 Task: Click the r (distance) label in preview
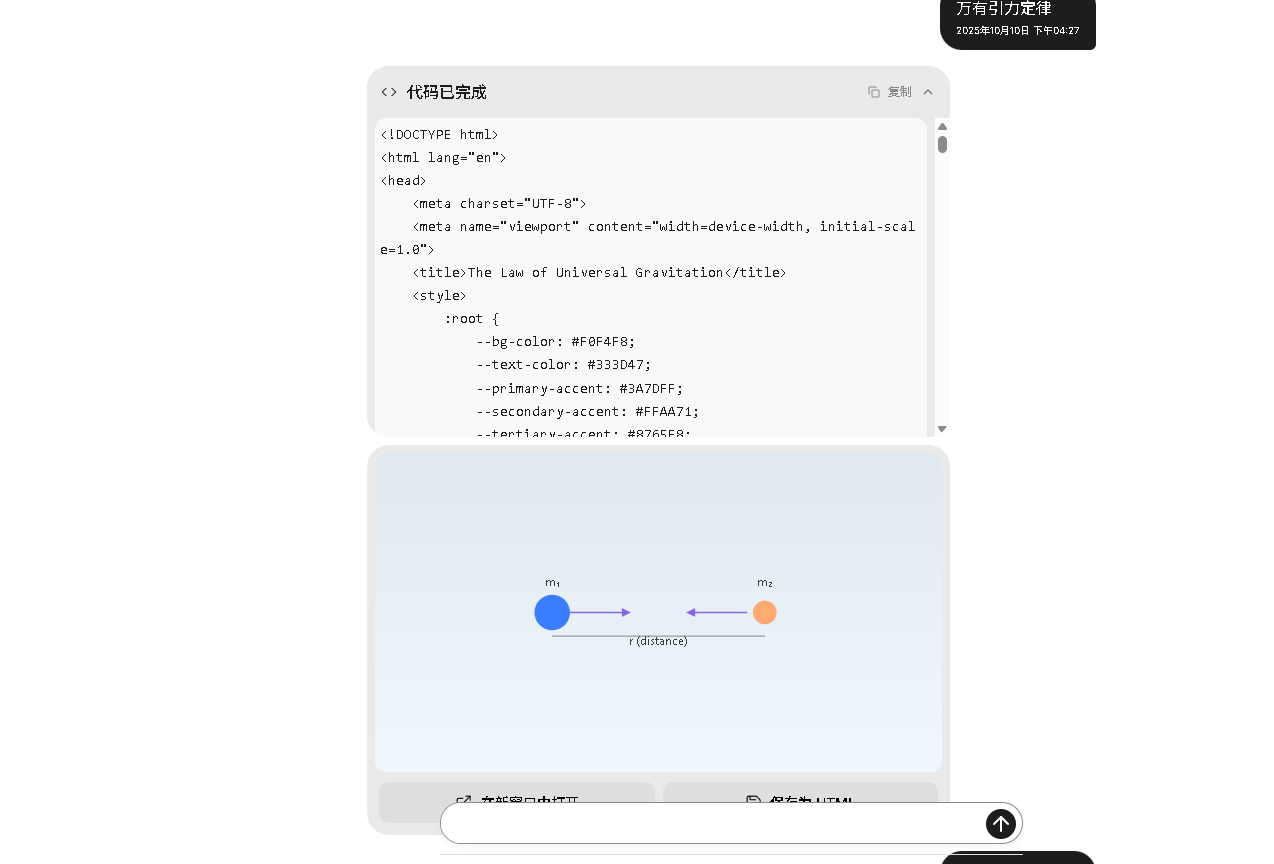(658, 641)
